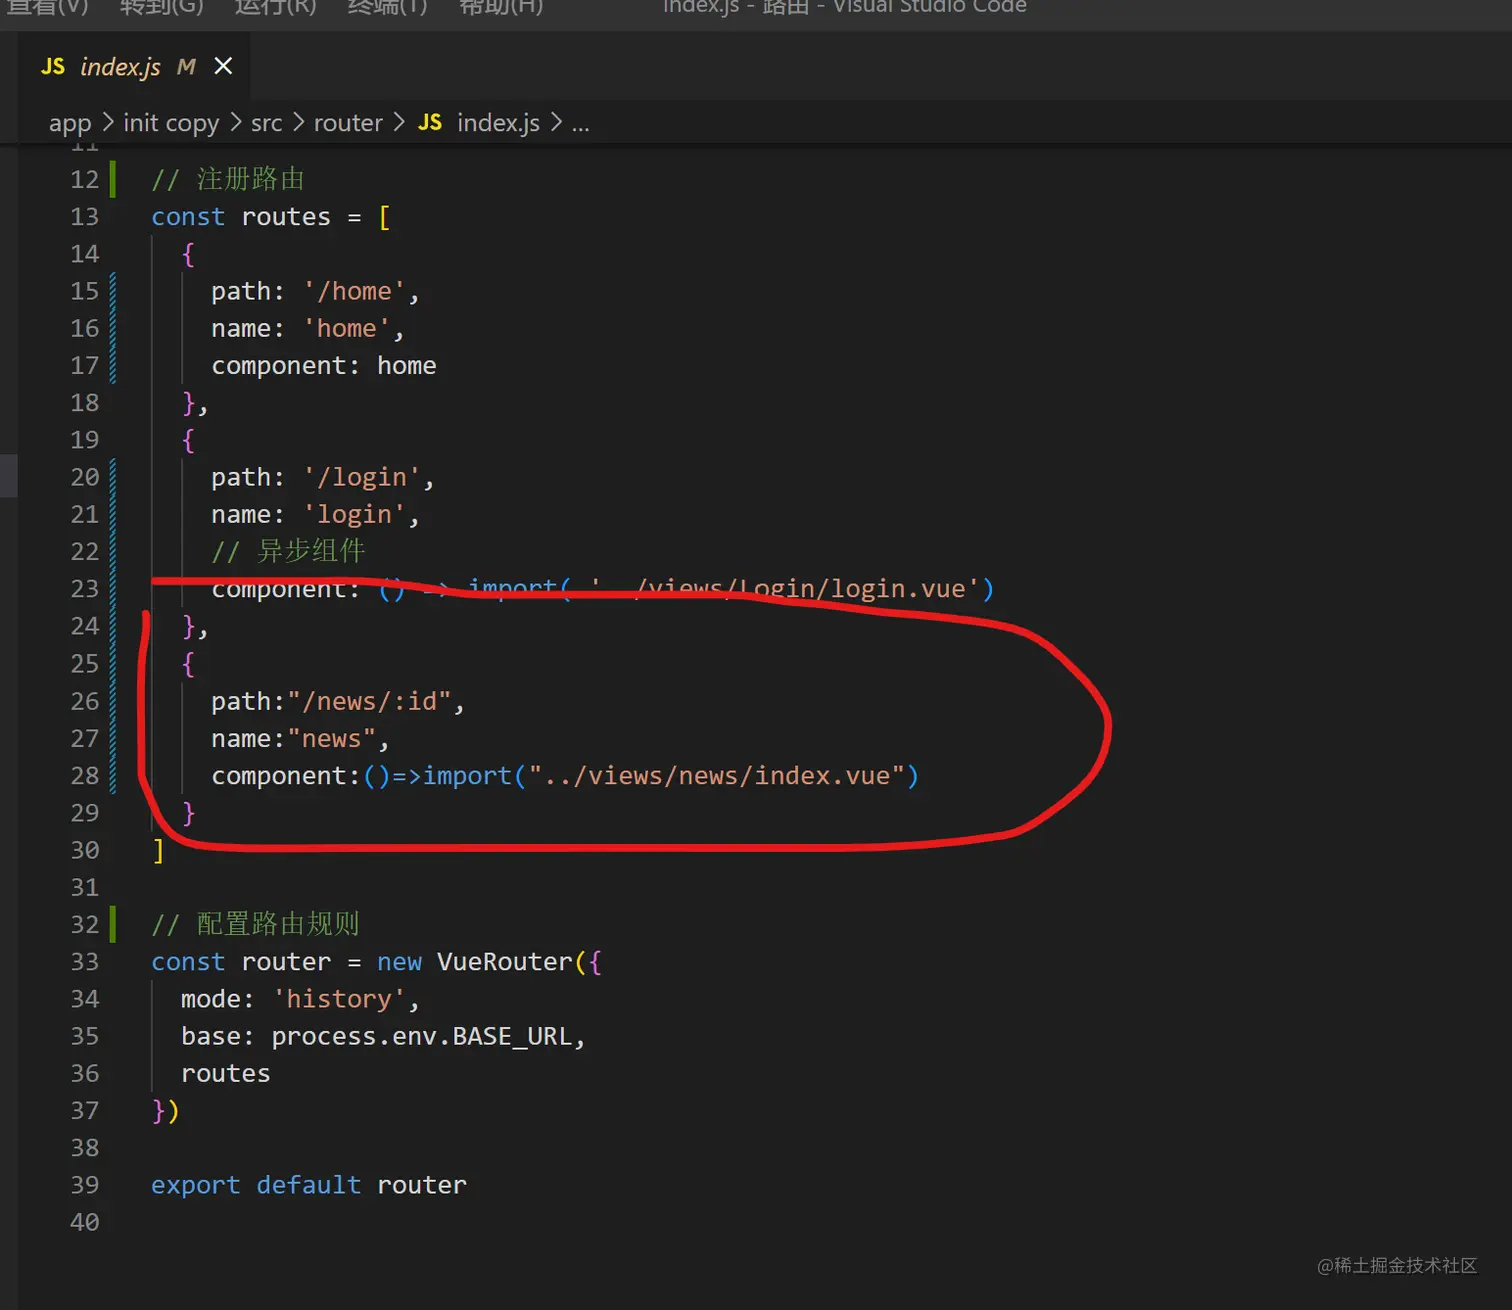Open the init copy breadcrumb folder

171,123
